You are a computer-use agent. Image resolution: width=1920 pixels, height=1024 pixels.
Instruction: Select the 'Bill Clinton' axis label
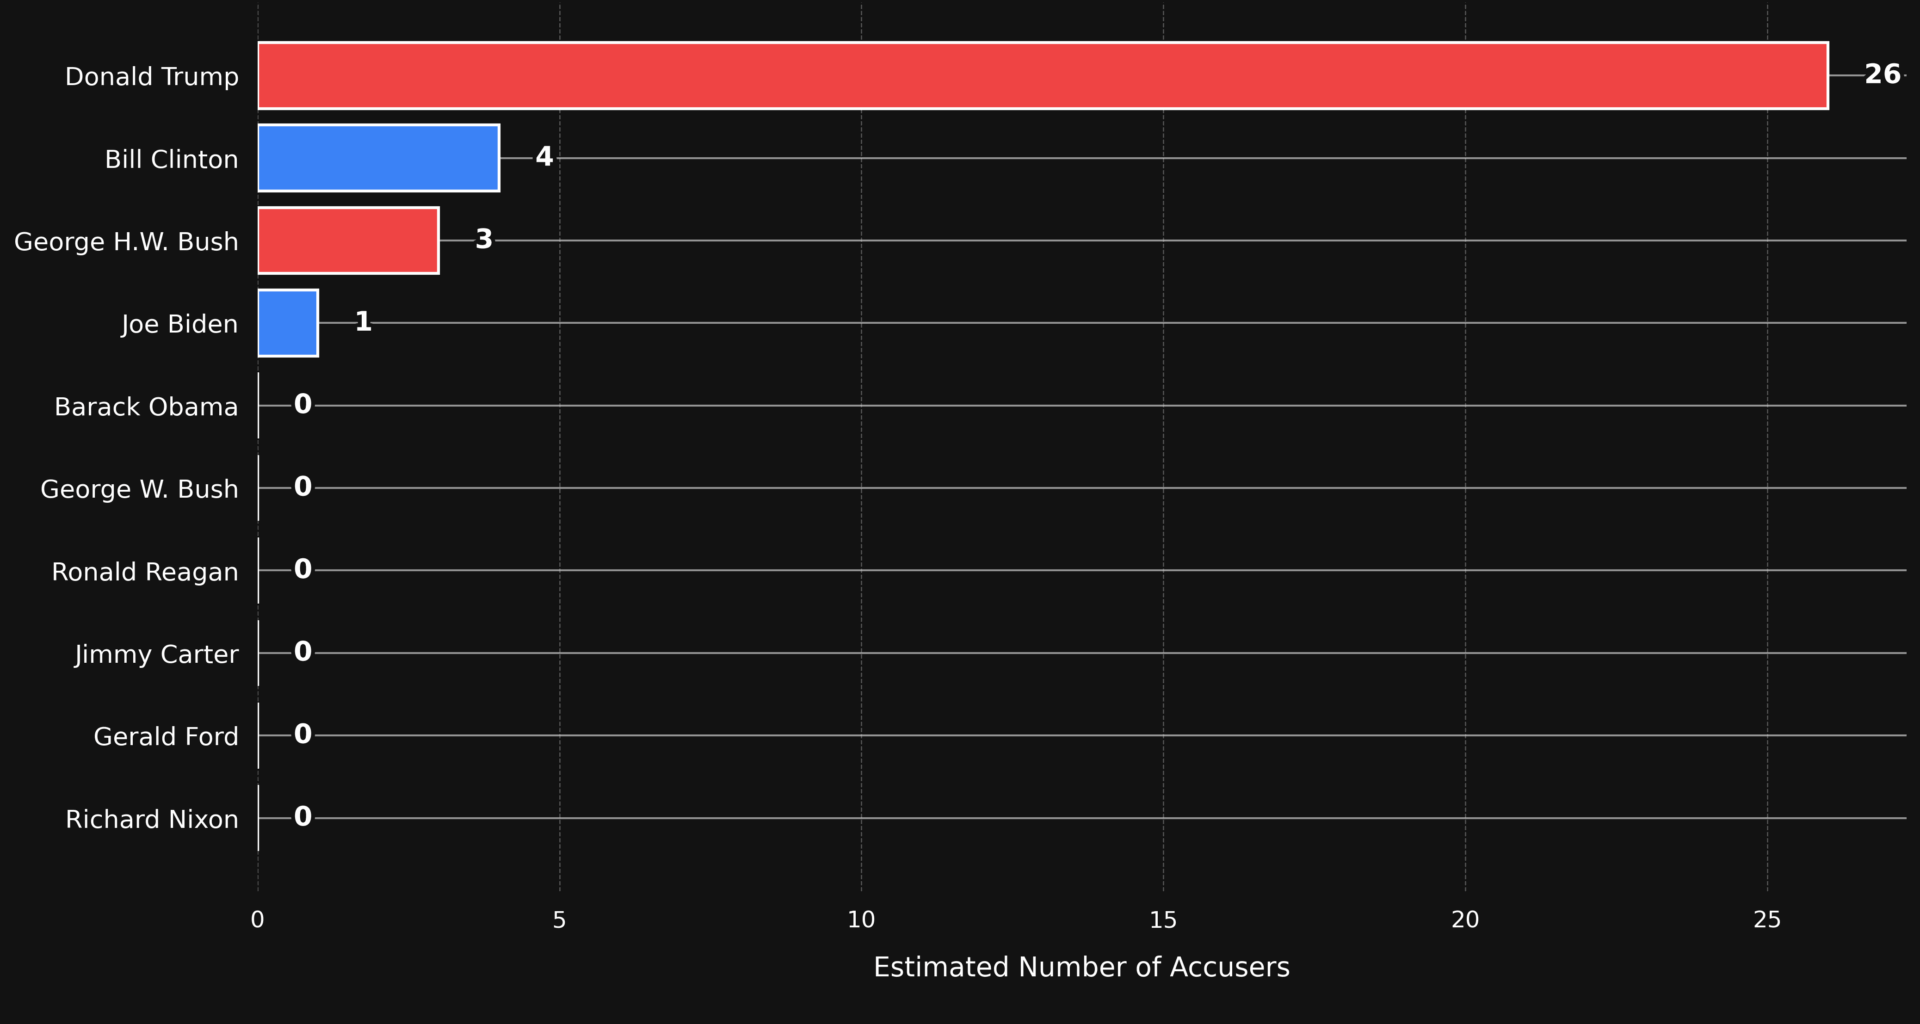click(x=172, y=159)
